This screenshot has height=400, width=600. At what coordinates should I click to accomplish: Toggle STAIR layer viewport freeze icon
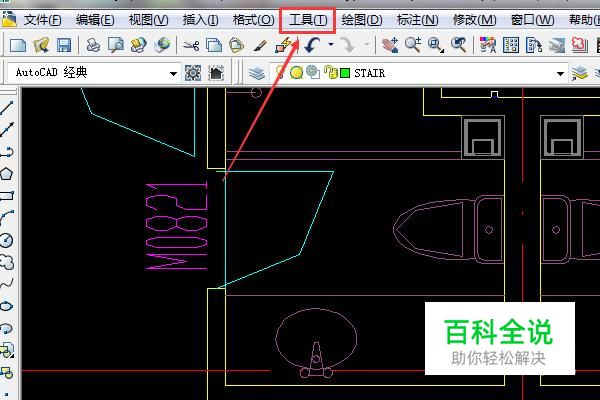(x=313, y=72)
